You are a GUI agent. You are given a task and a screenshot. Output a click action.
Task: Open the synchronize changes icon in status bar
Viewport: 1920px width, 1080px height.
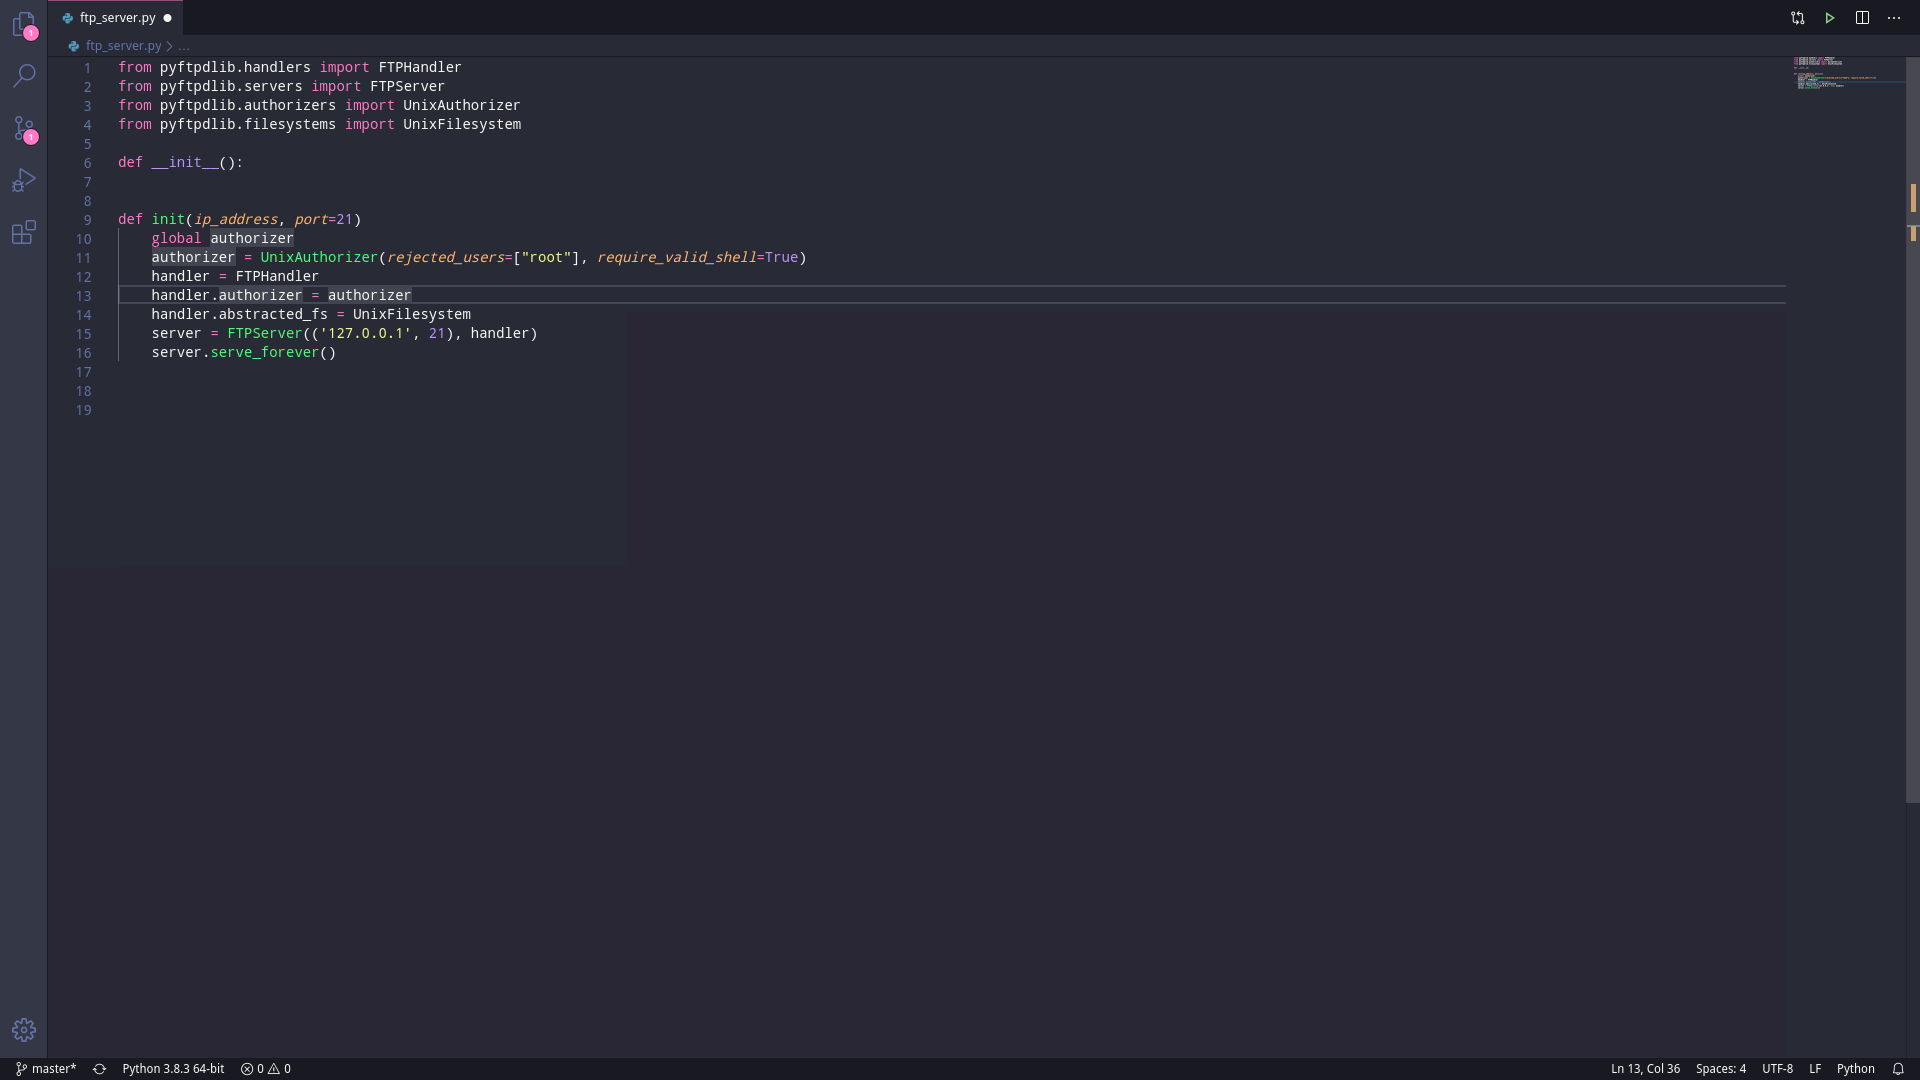[99, 1068]
